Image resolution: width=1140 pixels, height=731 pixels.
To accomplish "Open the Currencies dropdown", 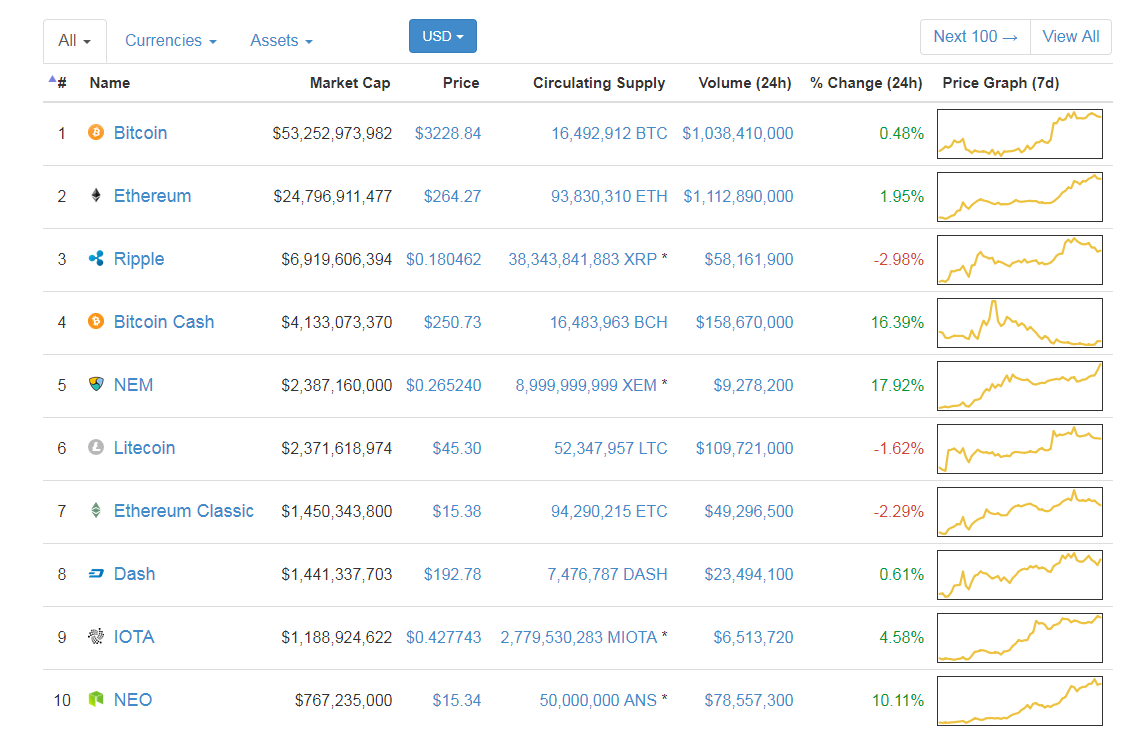I will [x=170, y=40].
